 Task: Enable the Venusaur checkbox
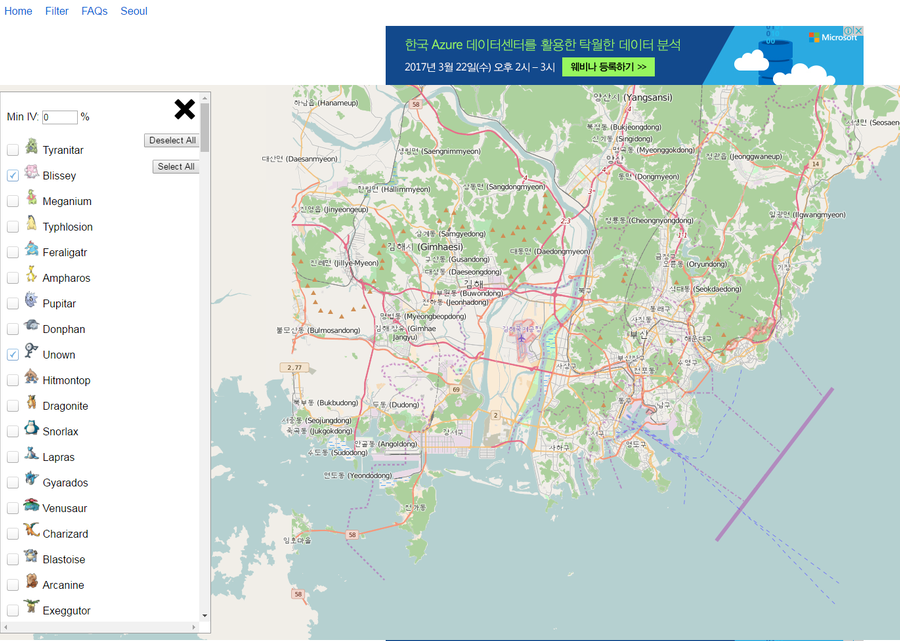point(13,508)
